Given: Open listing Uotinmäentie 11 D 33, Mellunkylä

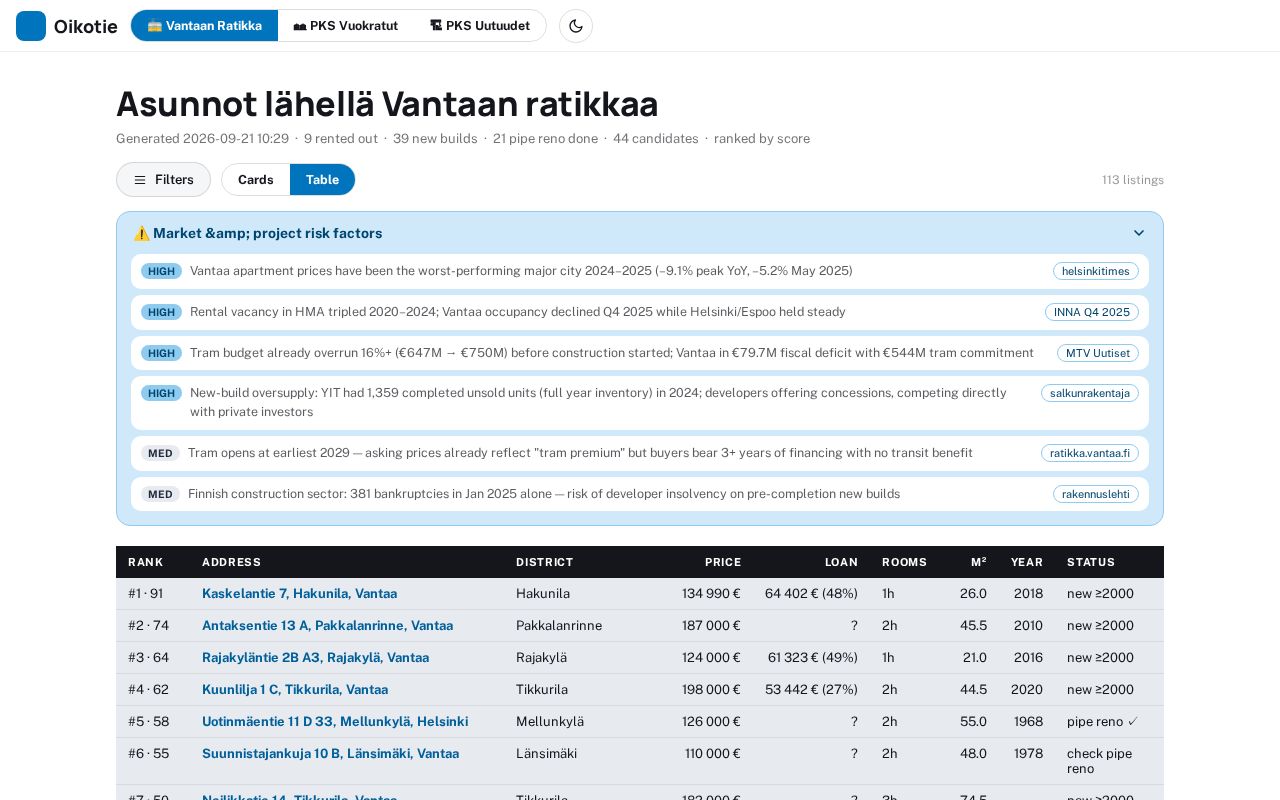Looking at the screenshot, I should [335, 722].
